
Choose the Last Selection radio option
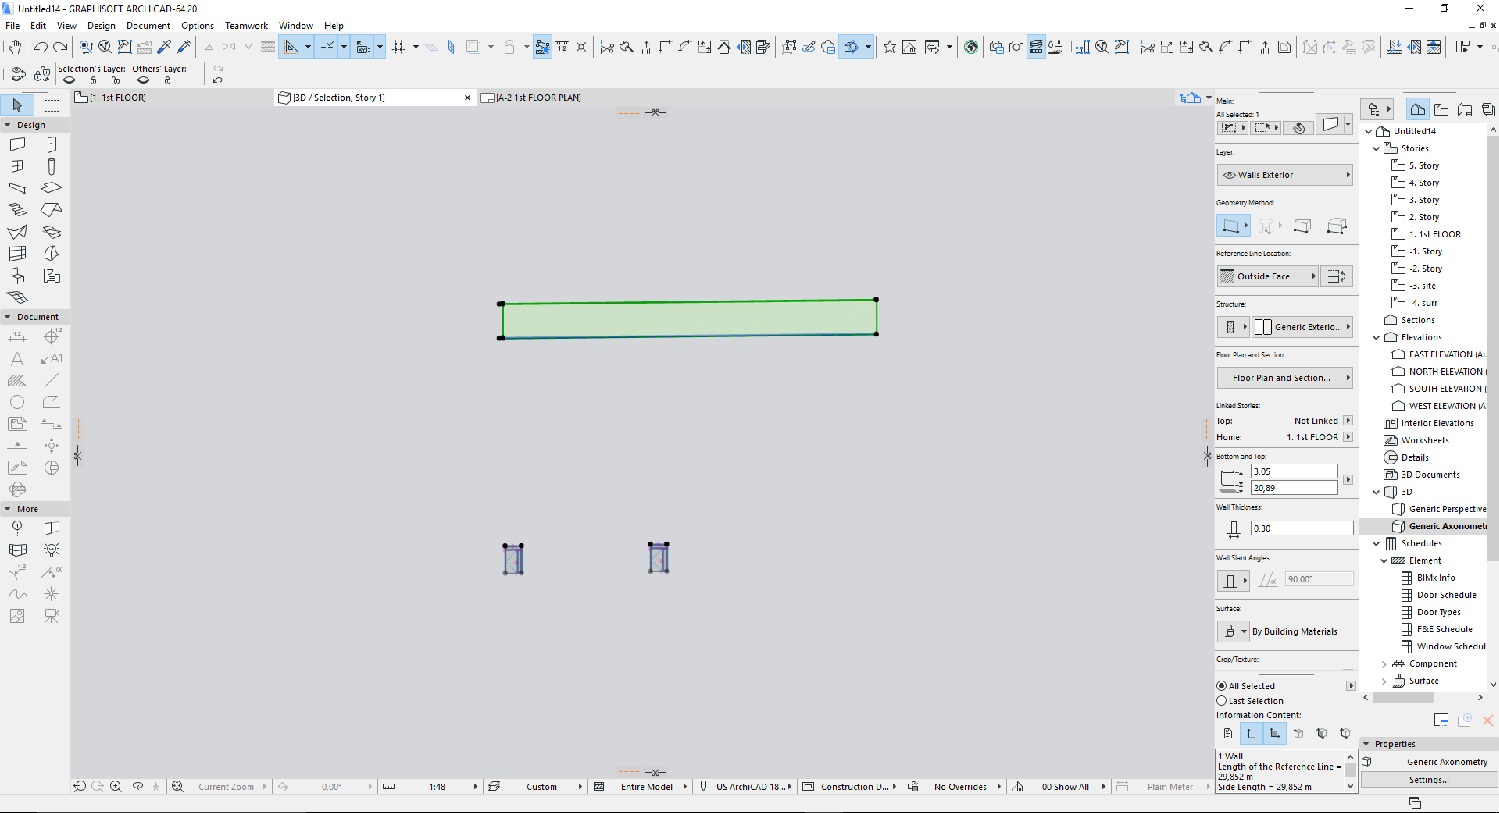(1222, 700)
